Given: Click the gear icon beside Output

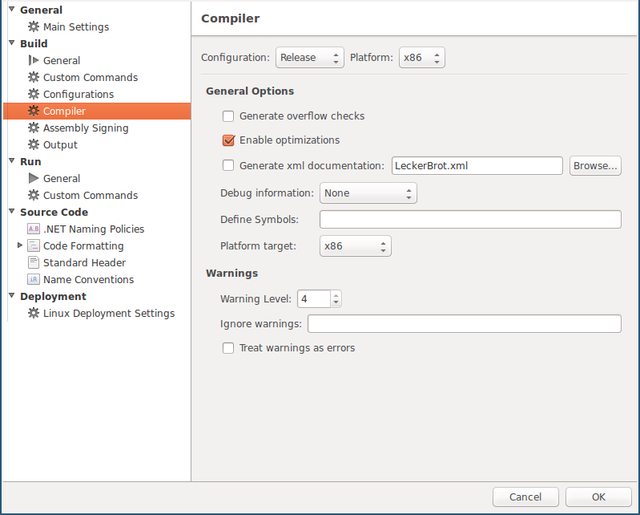Looking at the screenshot, I should click(34, 145).
